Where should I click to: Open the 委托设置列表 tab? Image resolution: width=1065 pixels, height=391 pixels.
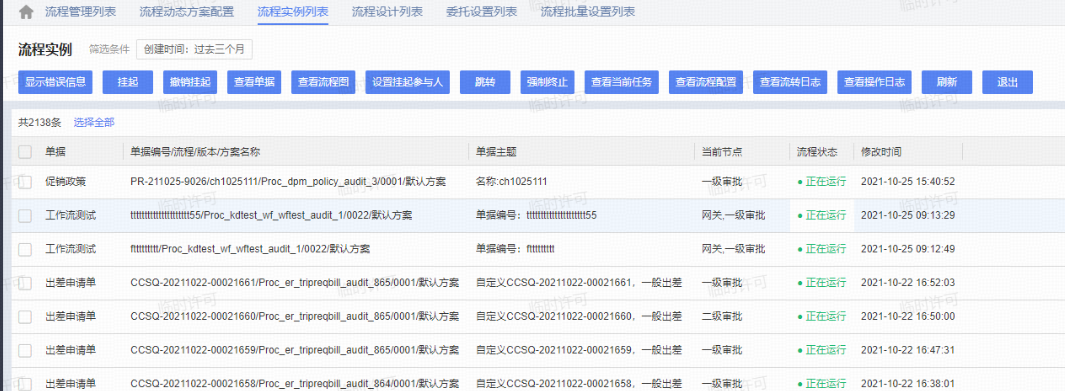(x=482, y=12)
